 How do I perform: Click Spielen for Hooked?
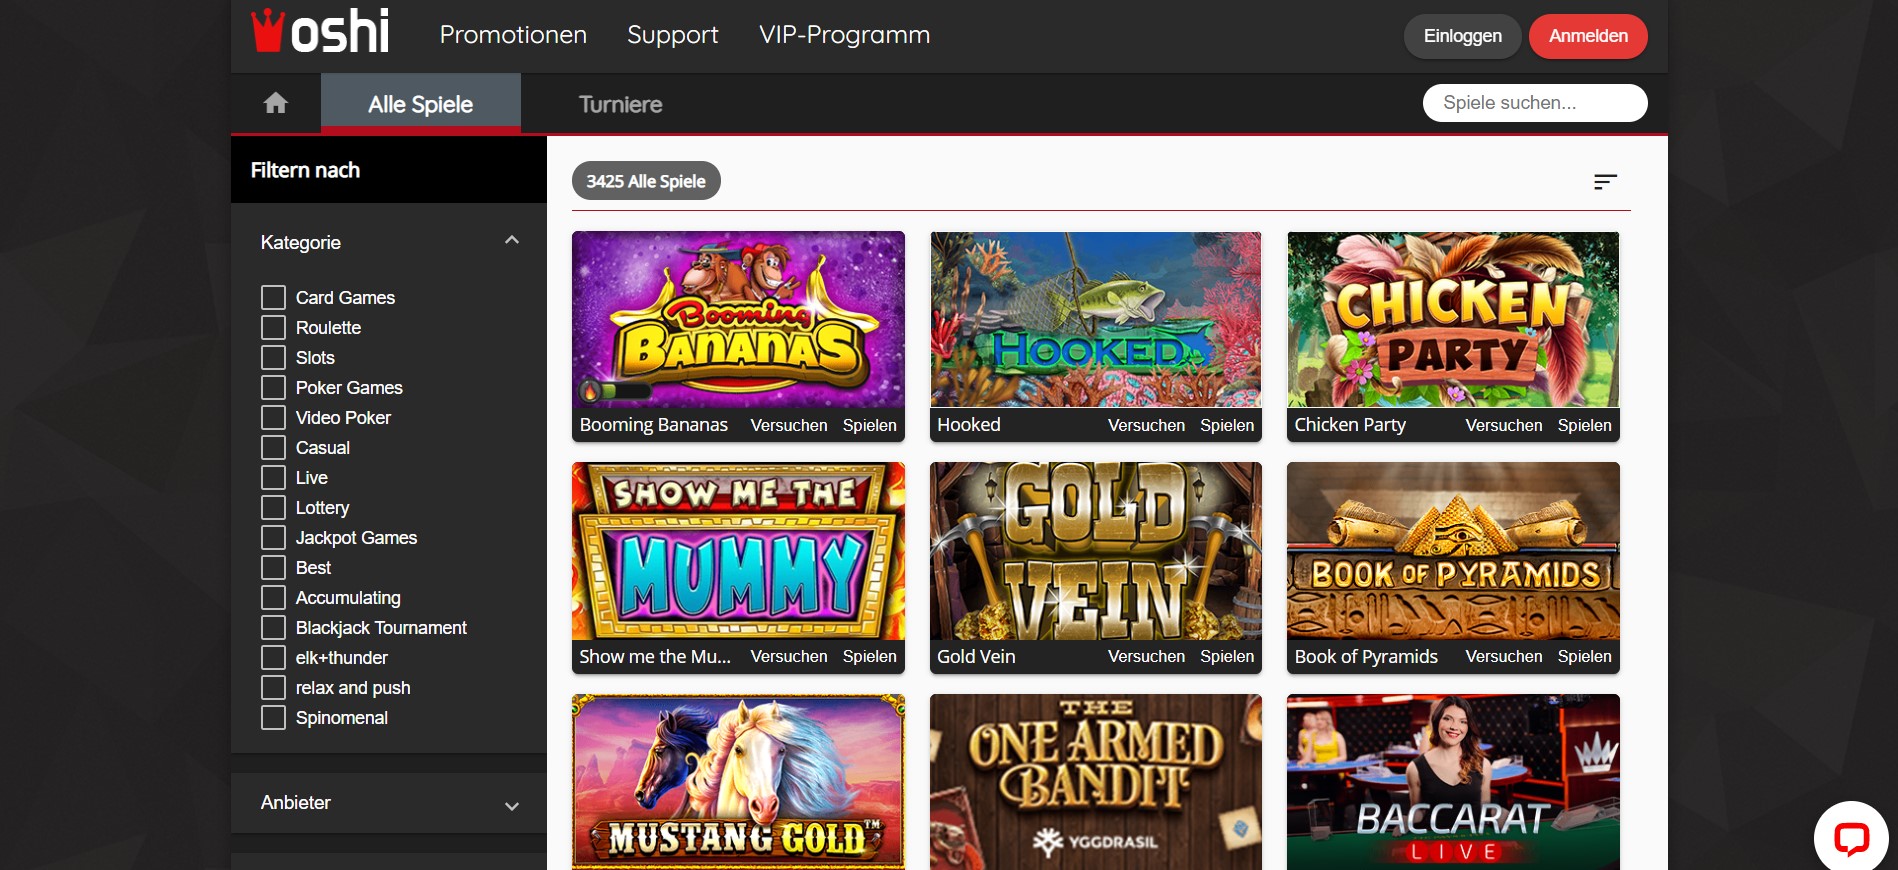1227,425
